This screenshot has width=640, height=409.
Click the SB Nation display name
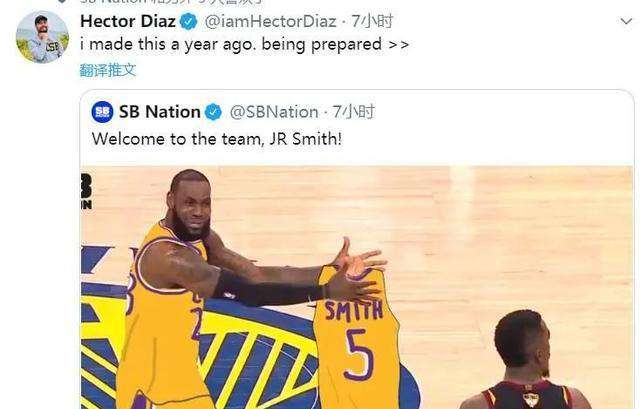tap(160, 112)
